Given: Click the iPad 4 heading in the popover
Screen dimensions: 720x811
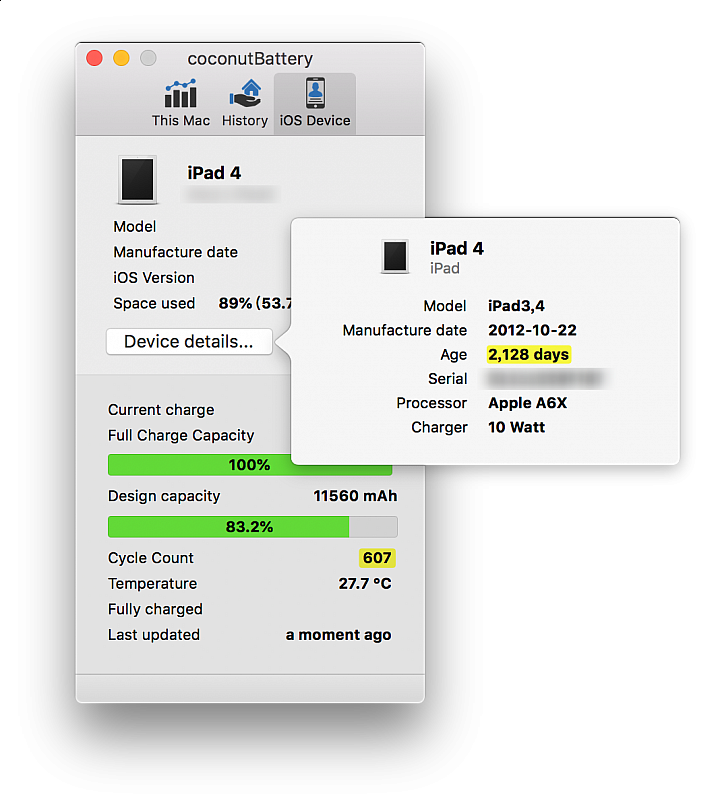Looking at the screenshot, I should [457, 249].
